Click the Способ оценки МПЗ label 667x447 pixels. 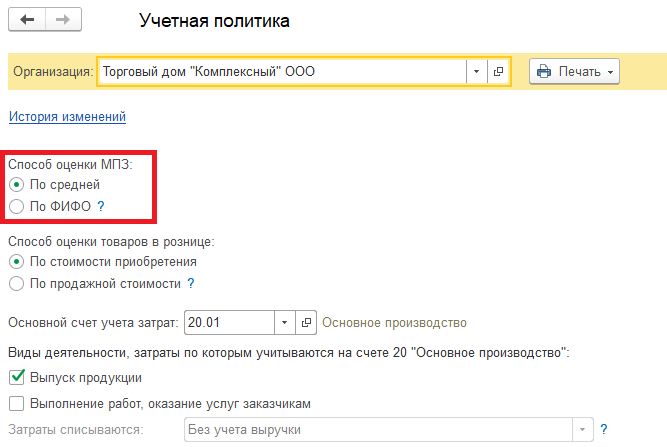tap(70, 165)
